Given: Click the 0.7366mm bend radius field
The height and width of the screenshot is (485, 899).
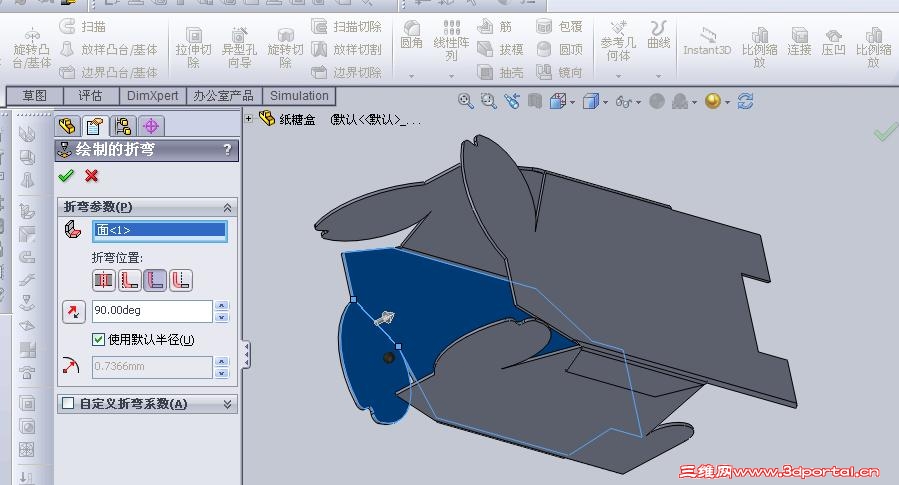Looking at the screenshot, I should coord(152,367).
